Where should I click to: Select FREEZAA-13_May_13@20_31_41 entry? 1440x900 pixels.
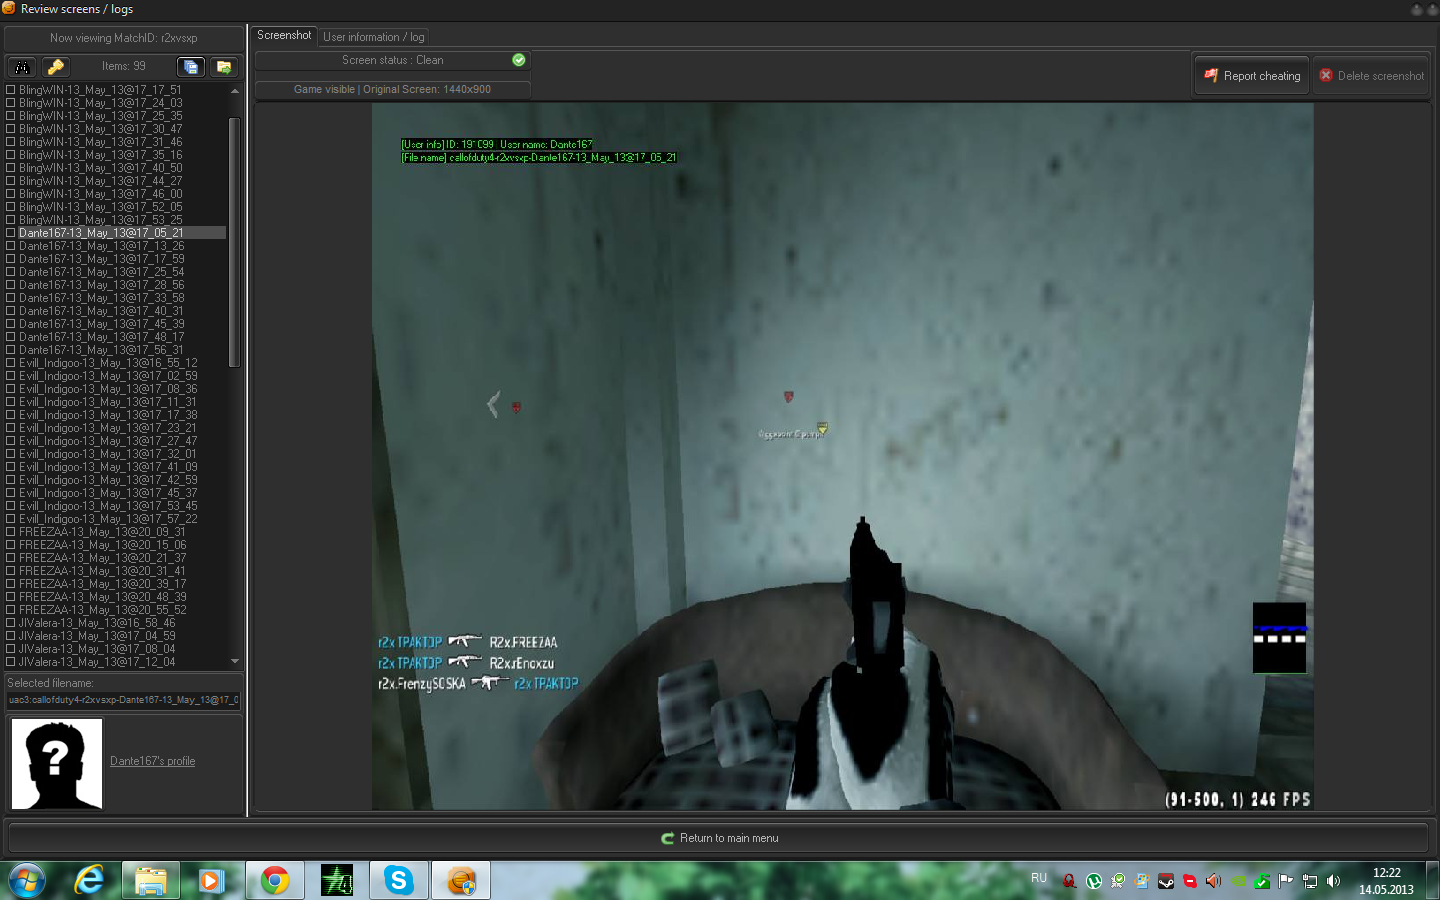(102, 571)
